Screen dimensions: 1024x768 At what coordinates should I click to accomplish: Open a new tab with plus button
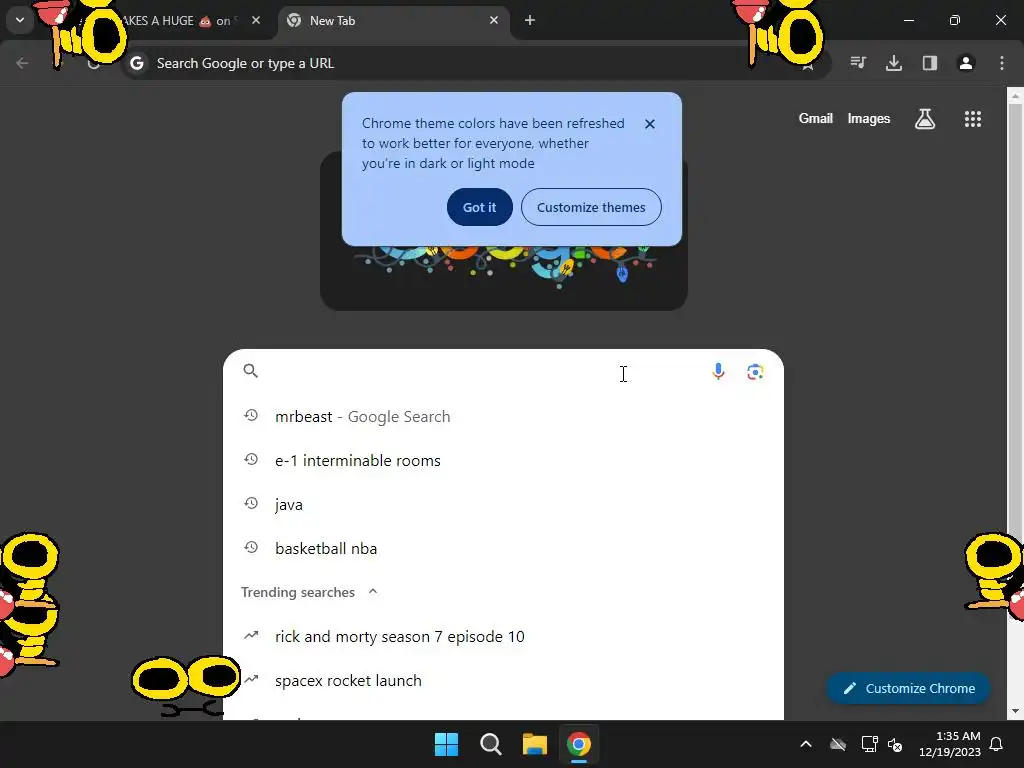pyautogui.click(x=530, y=20)
